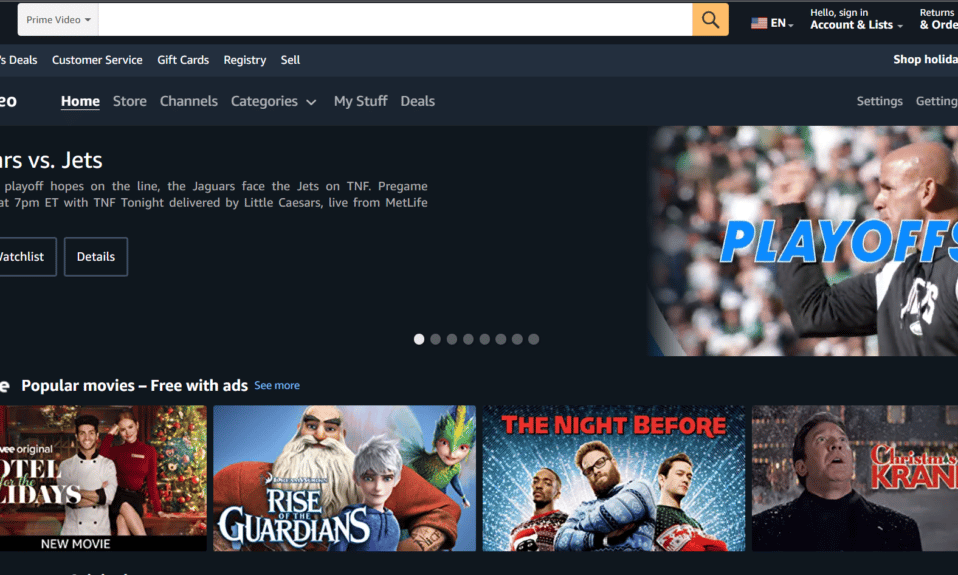Open Gift Cards page
Screen dimensions: 958x575
coord(183,60)
